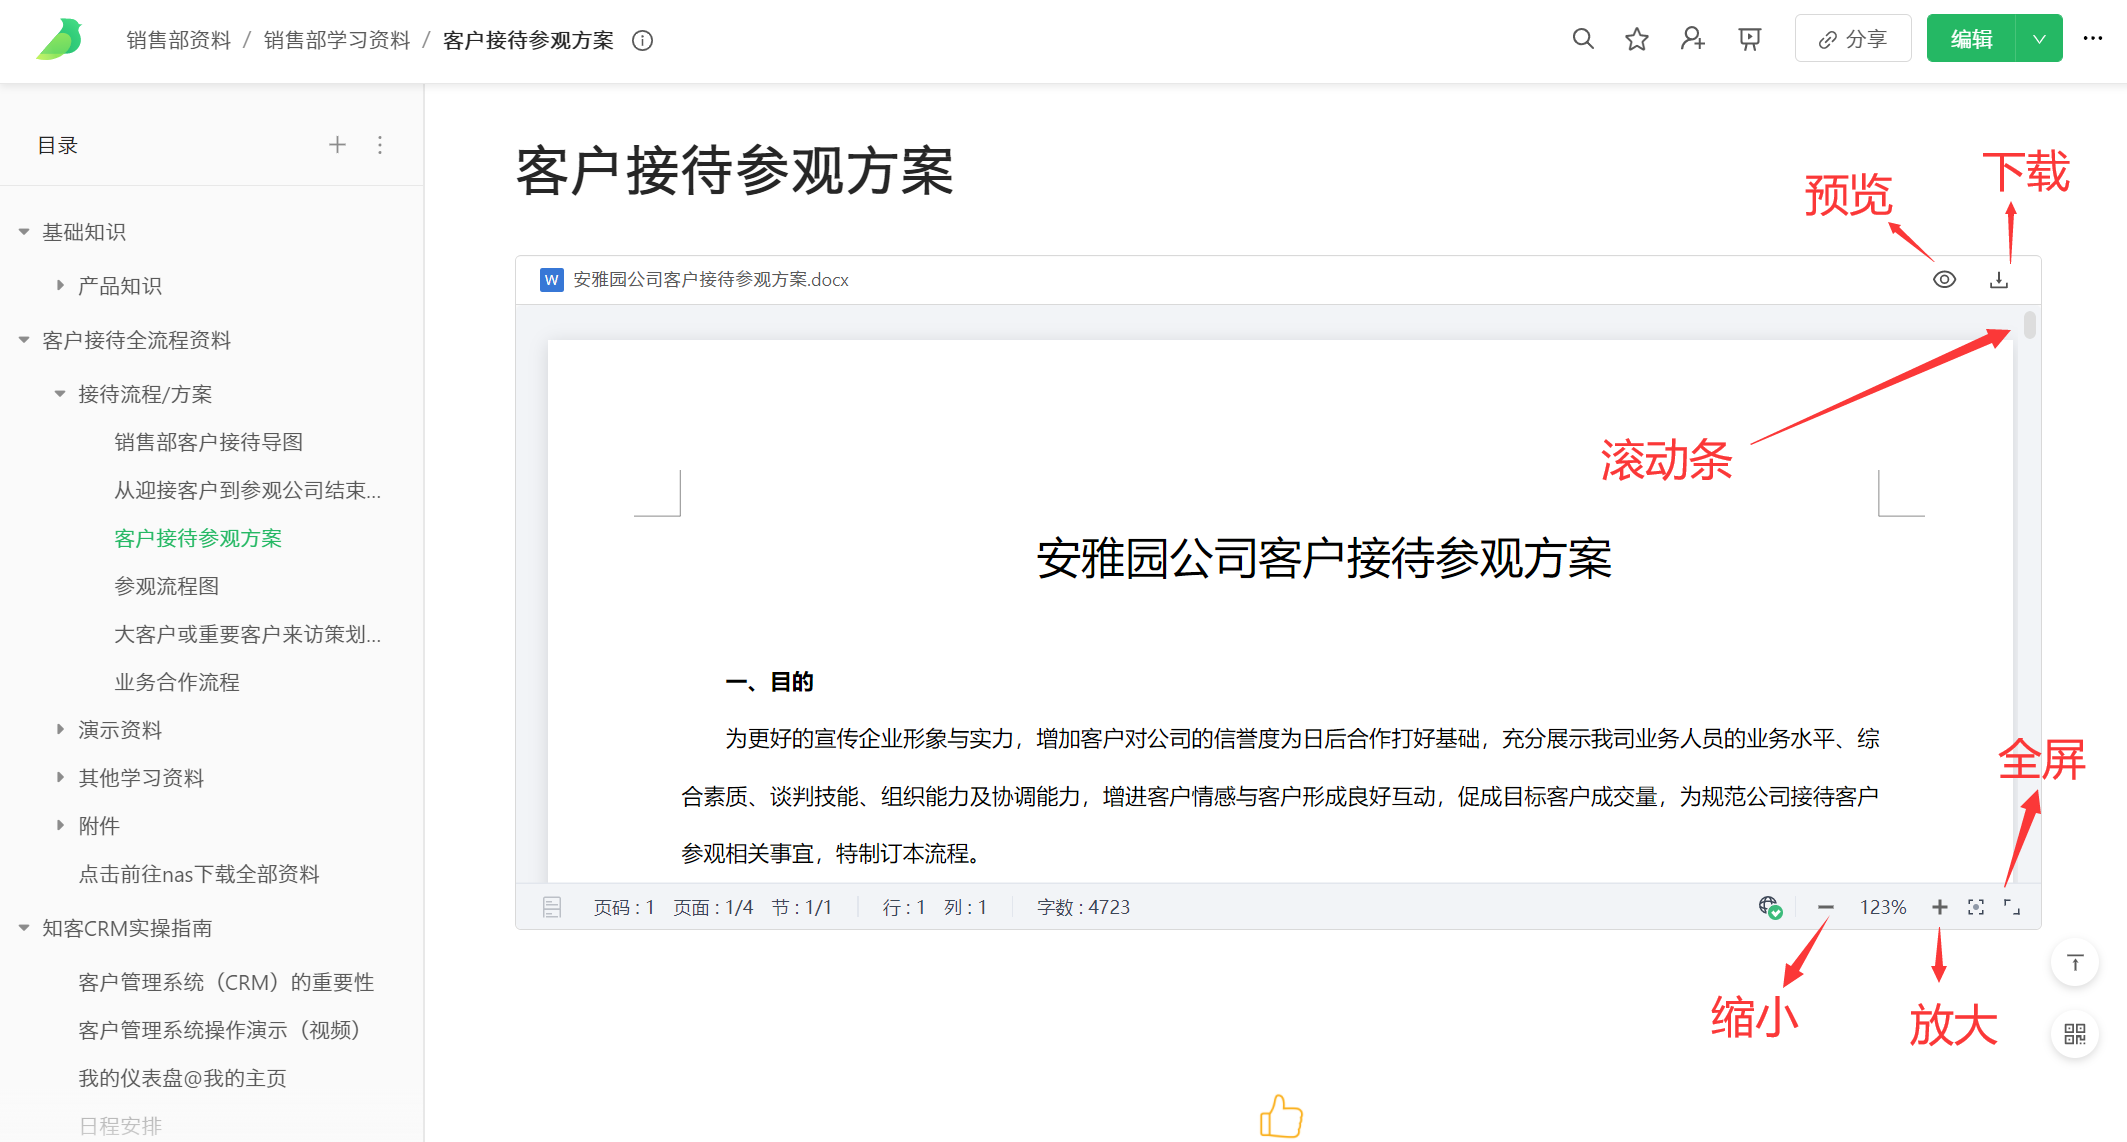Enter full screen for the document viewer
This screenshot has width=2127, height=1142.
(x=2011, y=906)
